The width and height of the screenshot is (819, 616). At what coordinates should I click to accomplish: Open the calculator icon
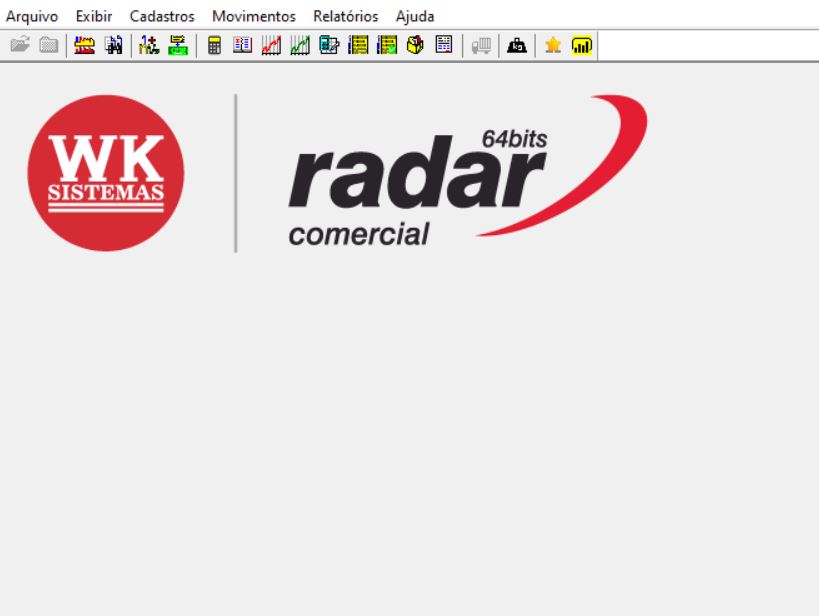click(x=214, y=45)
